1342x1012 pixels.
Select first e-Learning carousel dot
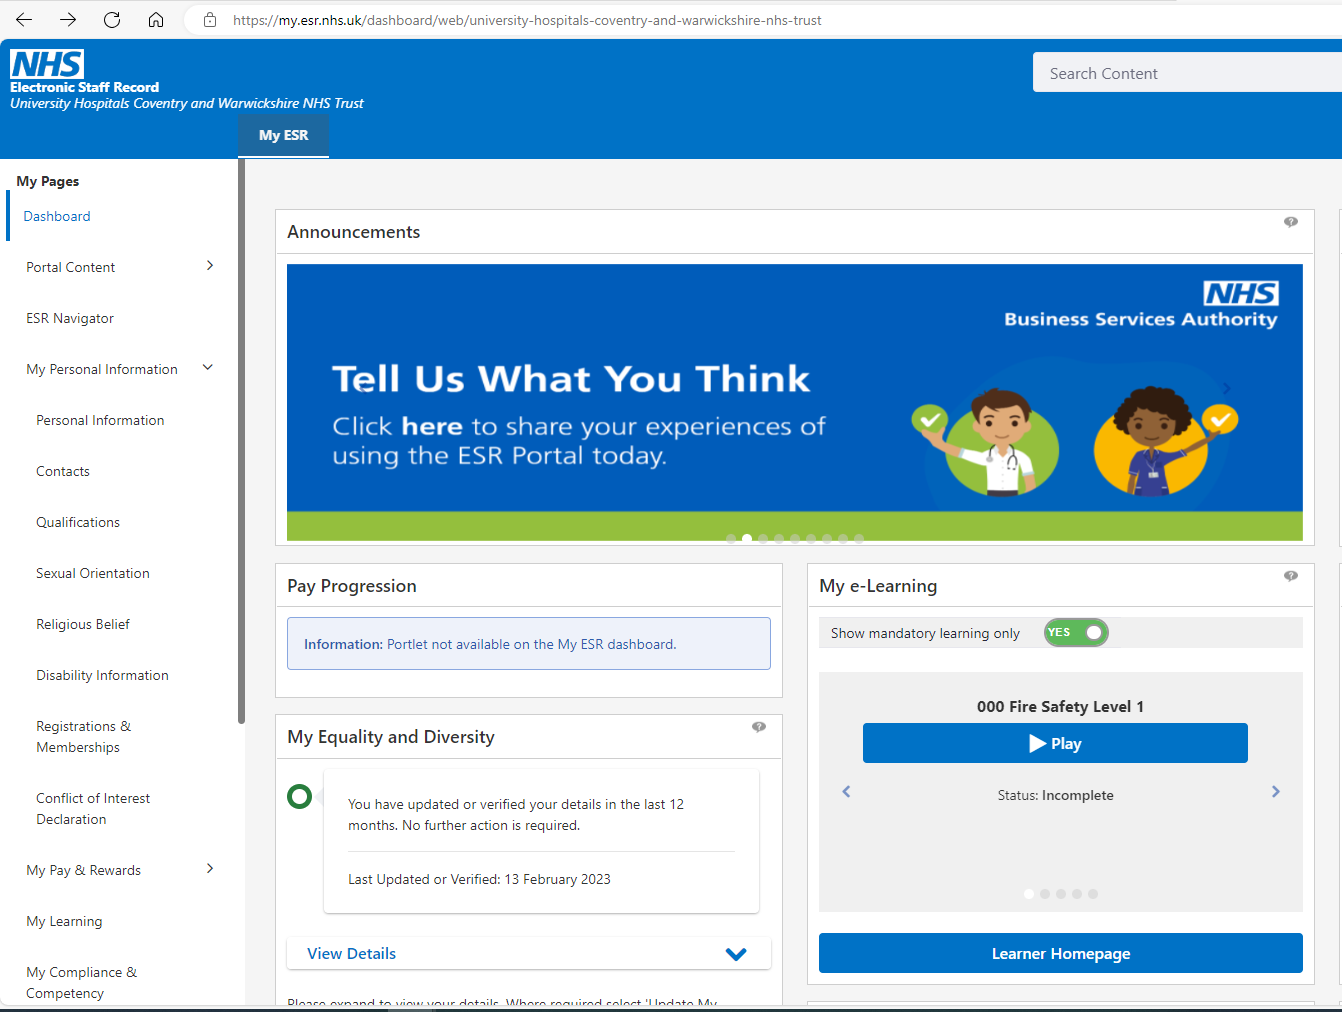[1029, 894]
